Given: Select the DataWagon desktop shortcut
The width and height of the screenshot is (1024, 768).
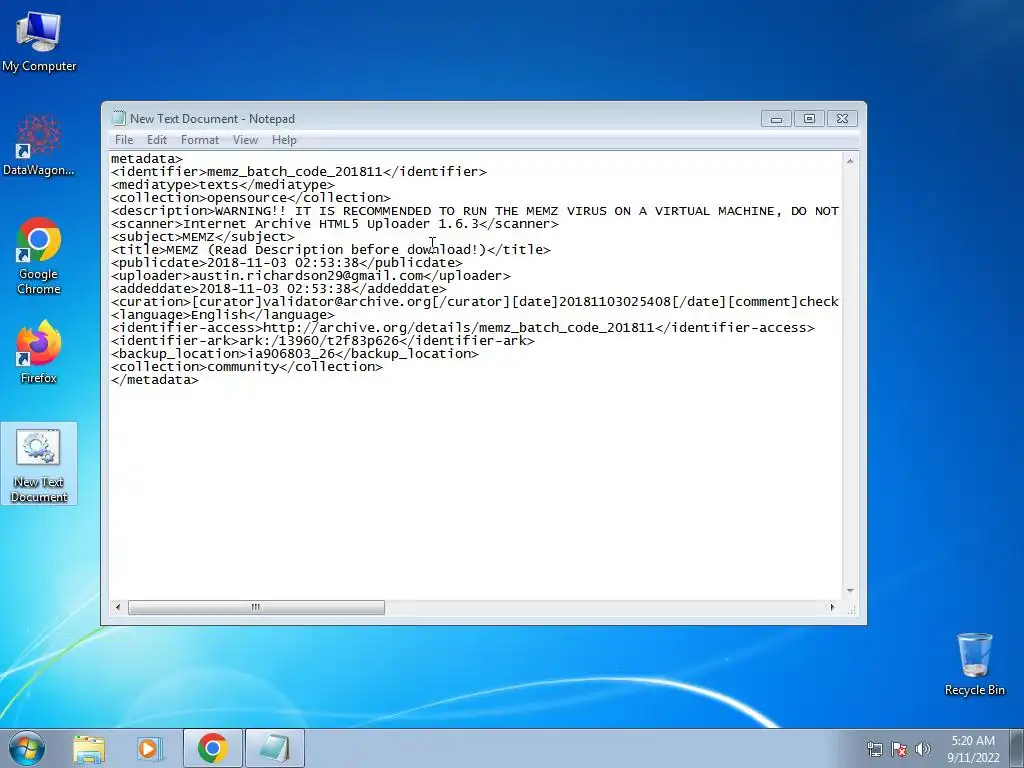Looking at the screenshot, I should click(39, 145).
